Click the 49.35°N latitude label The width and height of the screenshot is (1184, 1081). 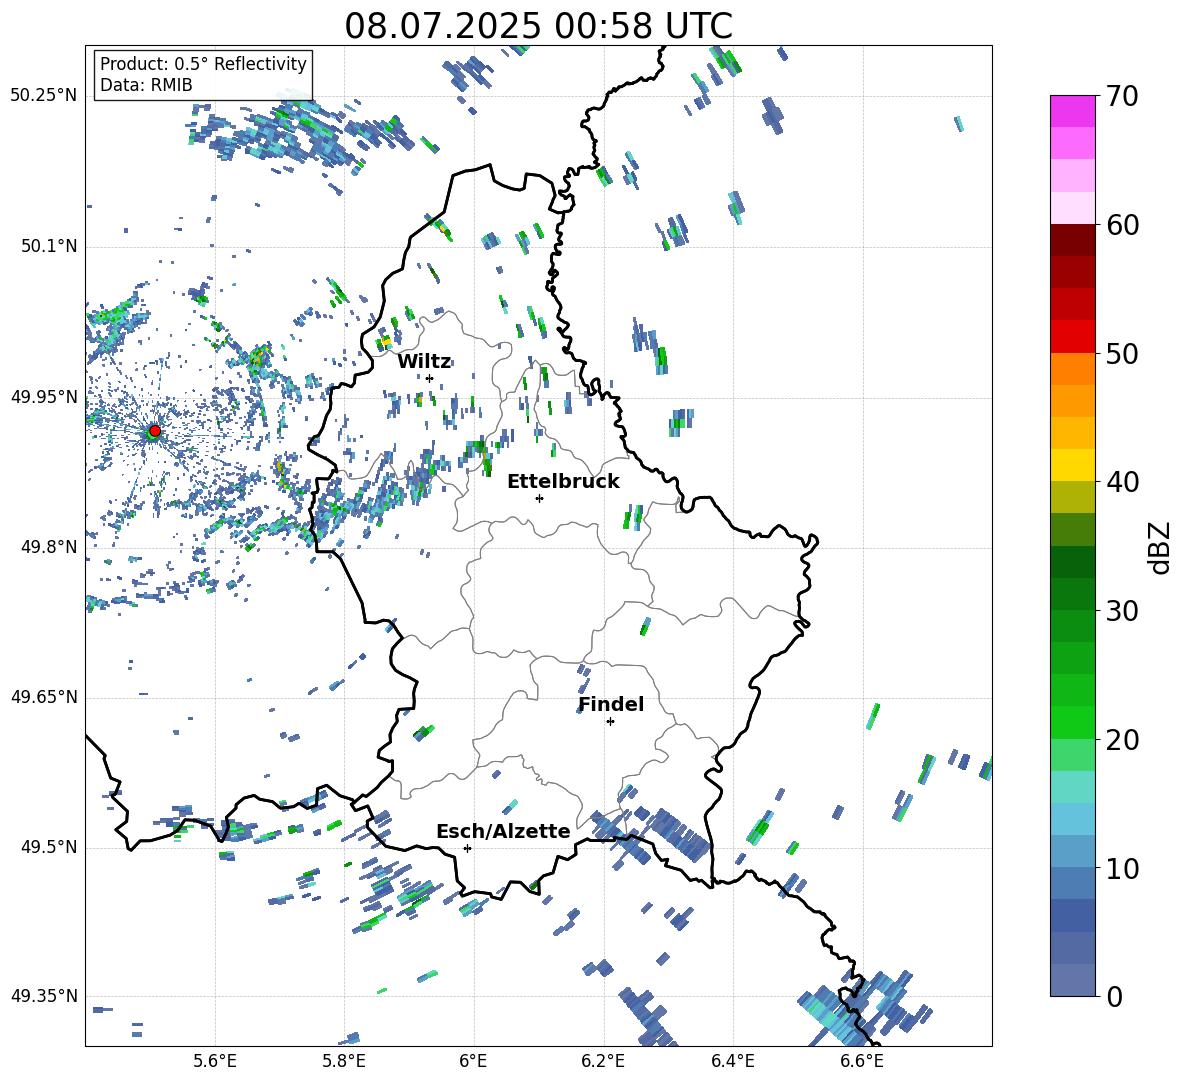(44, 996)
